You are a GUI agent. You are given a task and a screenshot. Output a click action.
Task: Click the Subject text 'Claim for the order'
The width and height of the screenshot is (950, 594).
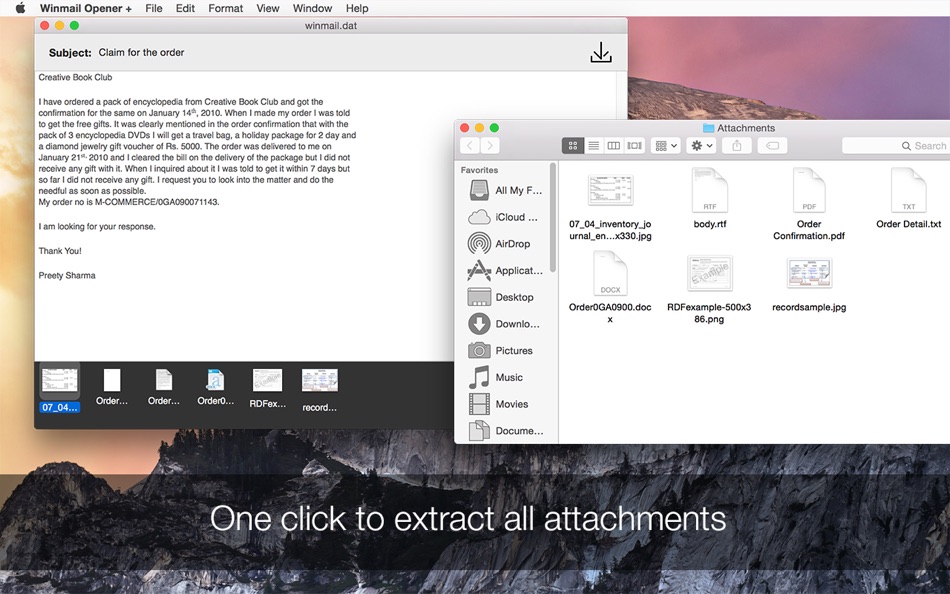[141, 52]
